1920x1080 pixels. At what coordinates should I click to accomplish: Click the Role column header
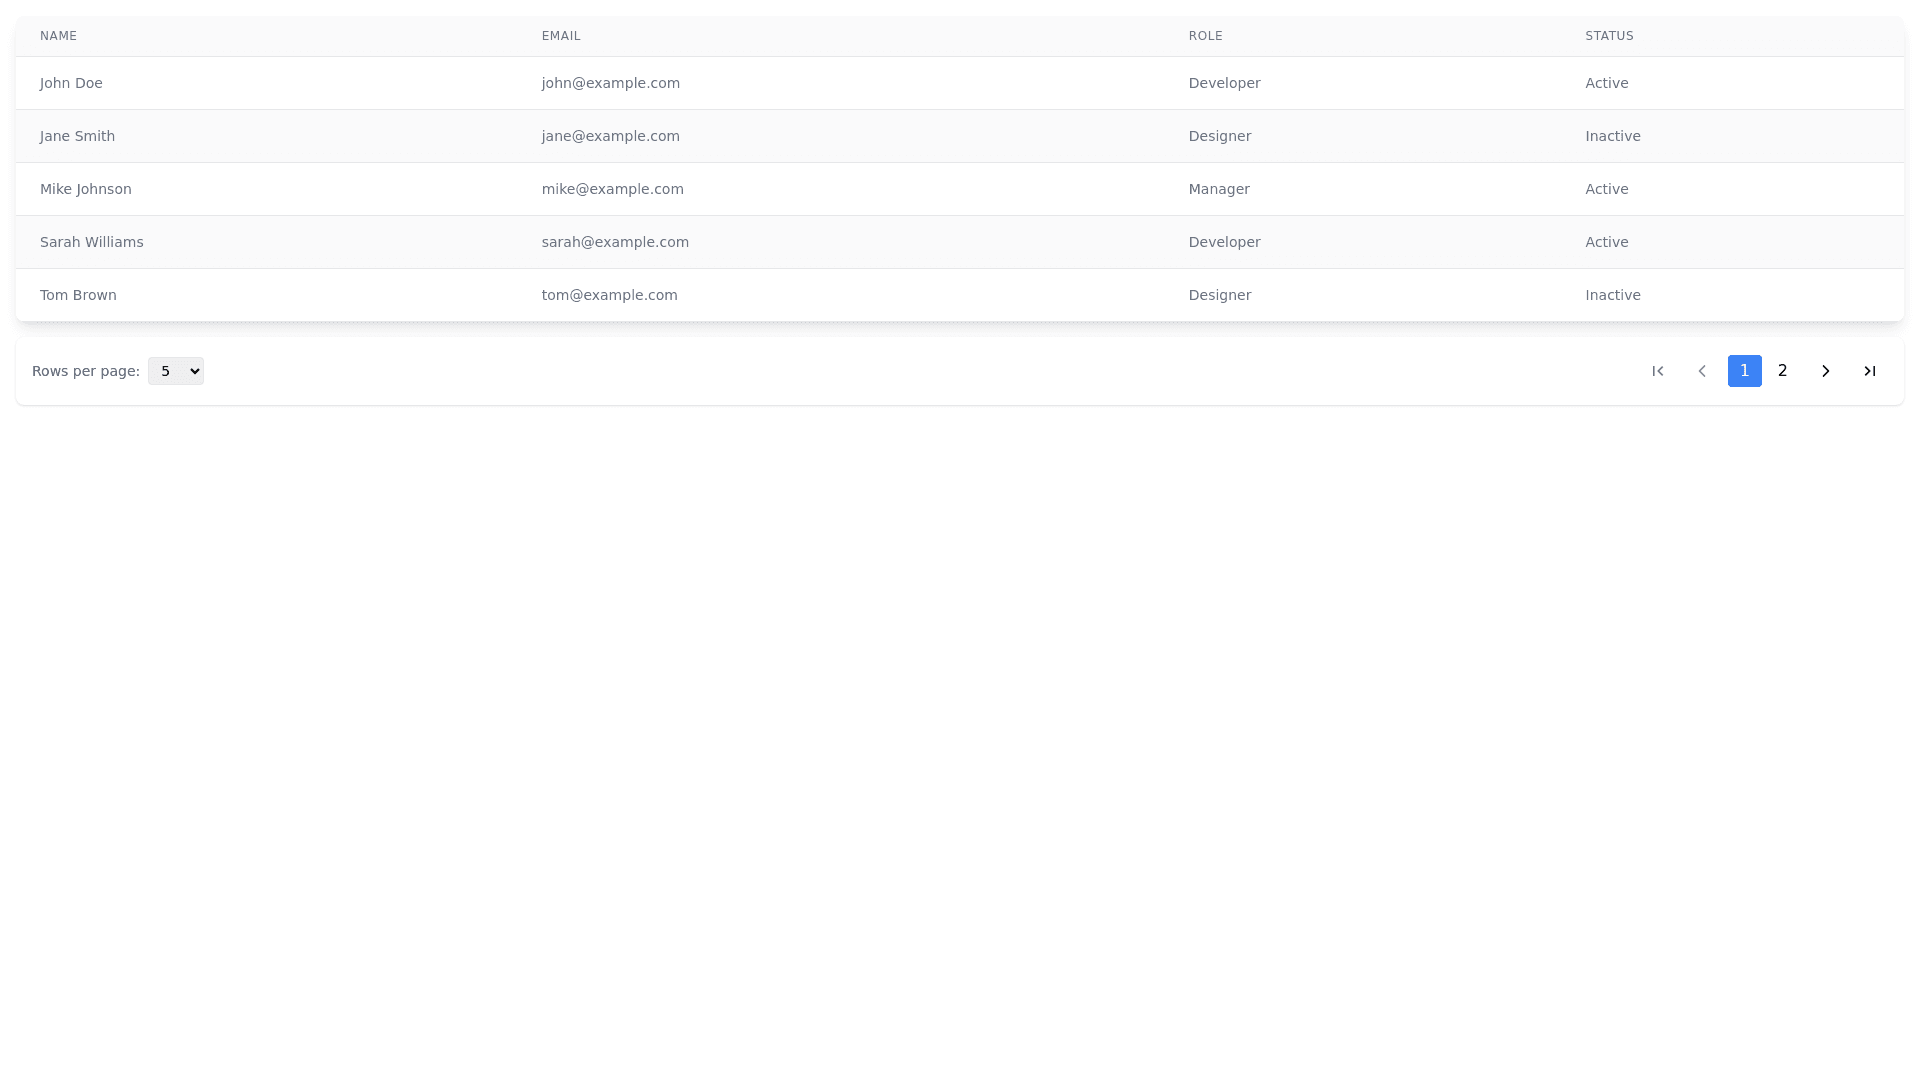pyautogui.click(x=1205, y=36)
